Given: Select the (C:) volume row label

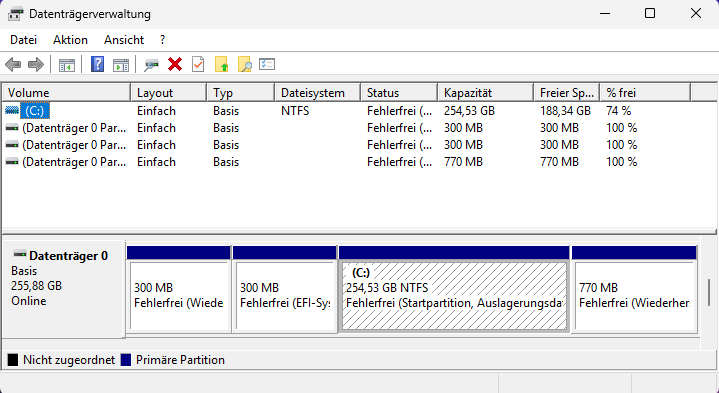Looking at the screenshot, I should (x=34, y=111).
